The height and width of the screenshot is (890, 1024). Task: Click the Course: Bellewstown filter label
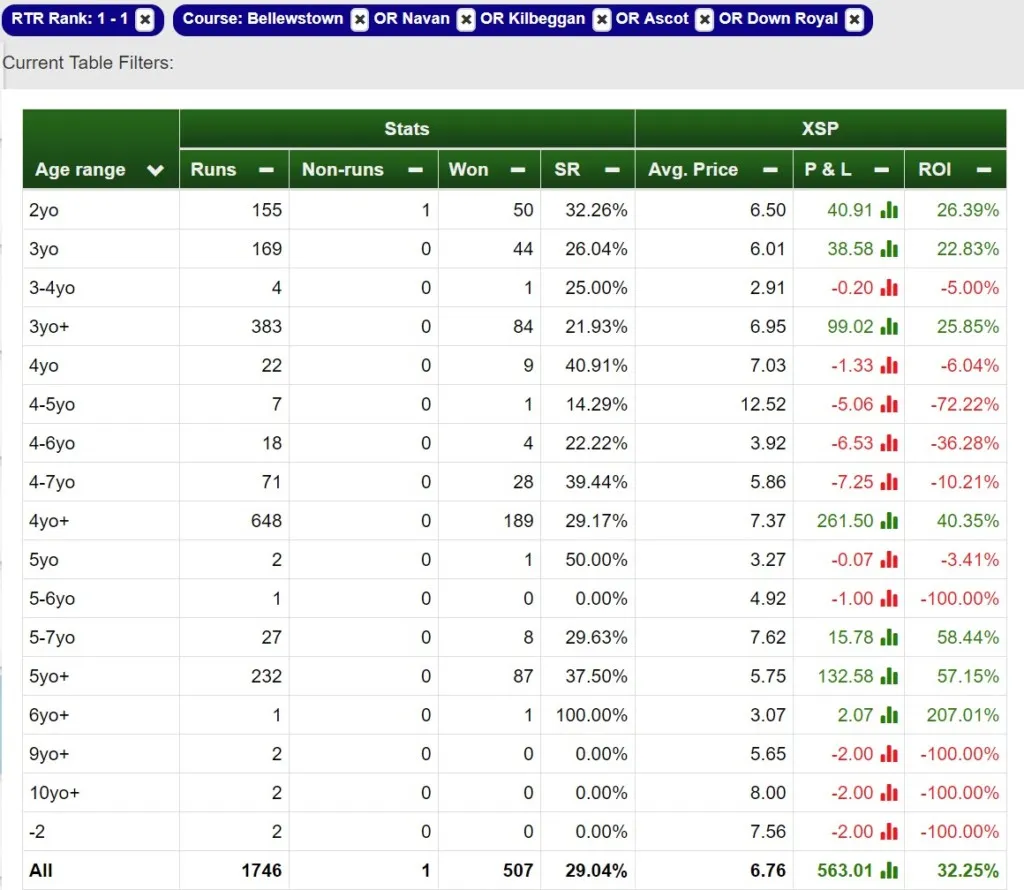tap(263, 19)
